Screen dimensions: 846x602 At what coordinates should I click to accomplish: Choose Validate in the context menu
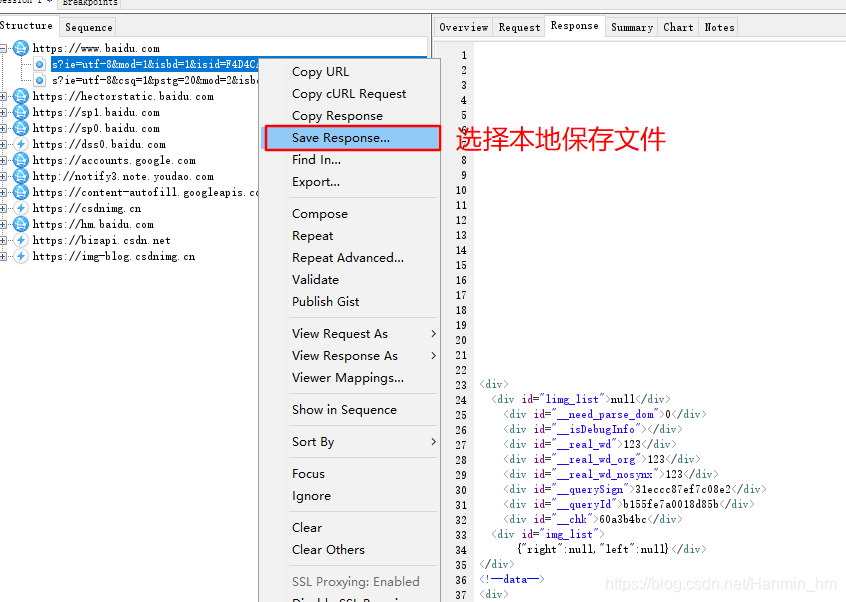350,280
